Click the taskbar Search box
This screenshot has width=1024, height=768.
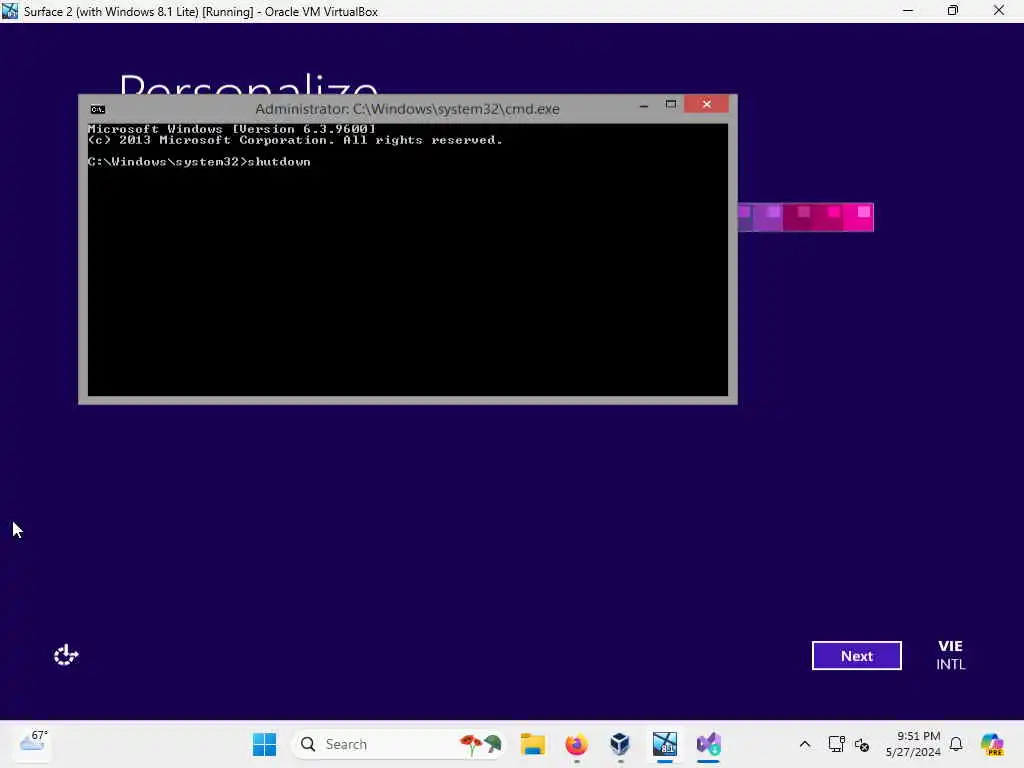tap(398, 744)
